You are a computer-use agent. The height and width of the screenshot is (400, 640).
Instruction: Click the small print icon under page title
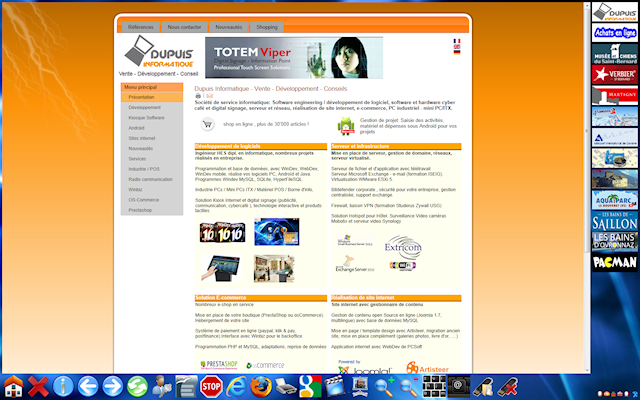click(198, 96)
